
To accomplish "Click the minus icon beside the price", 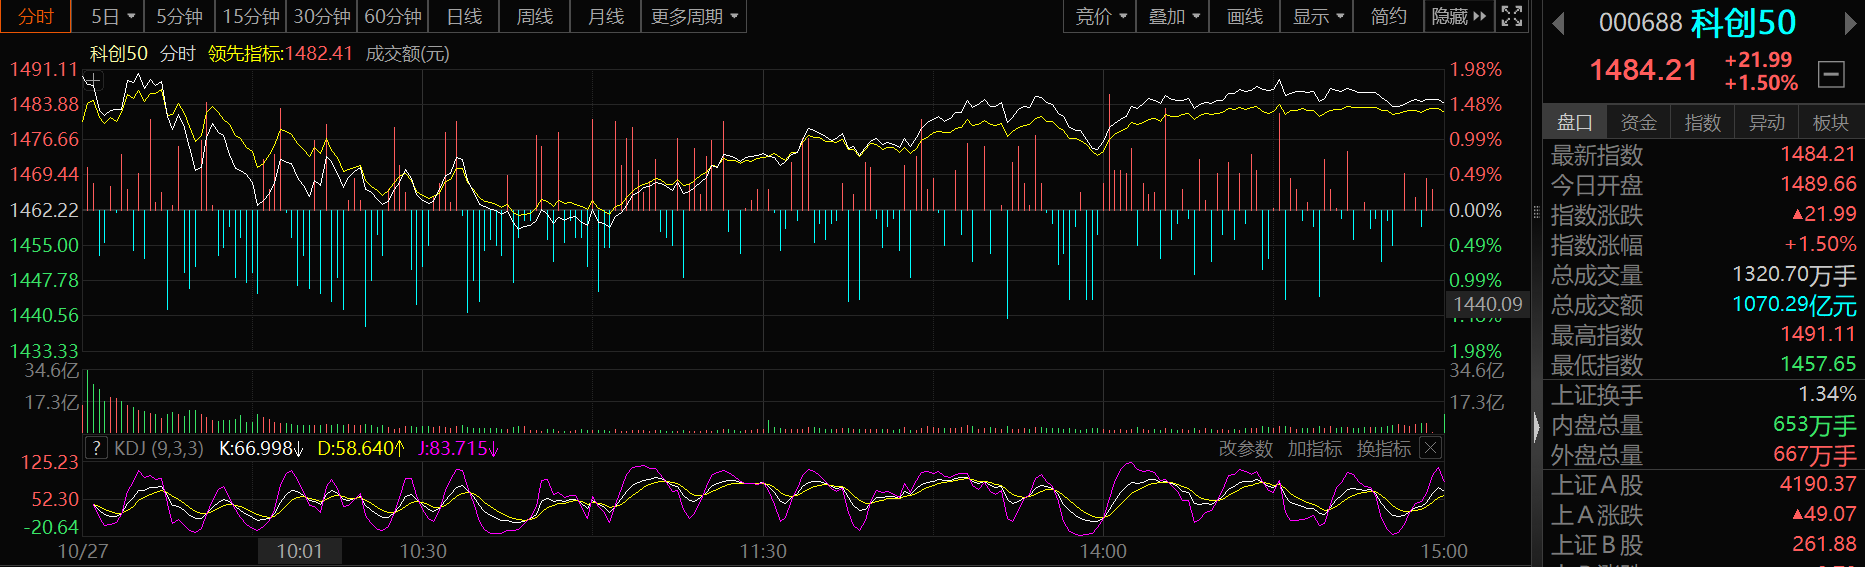I will [x=1831, y=74].
